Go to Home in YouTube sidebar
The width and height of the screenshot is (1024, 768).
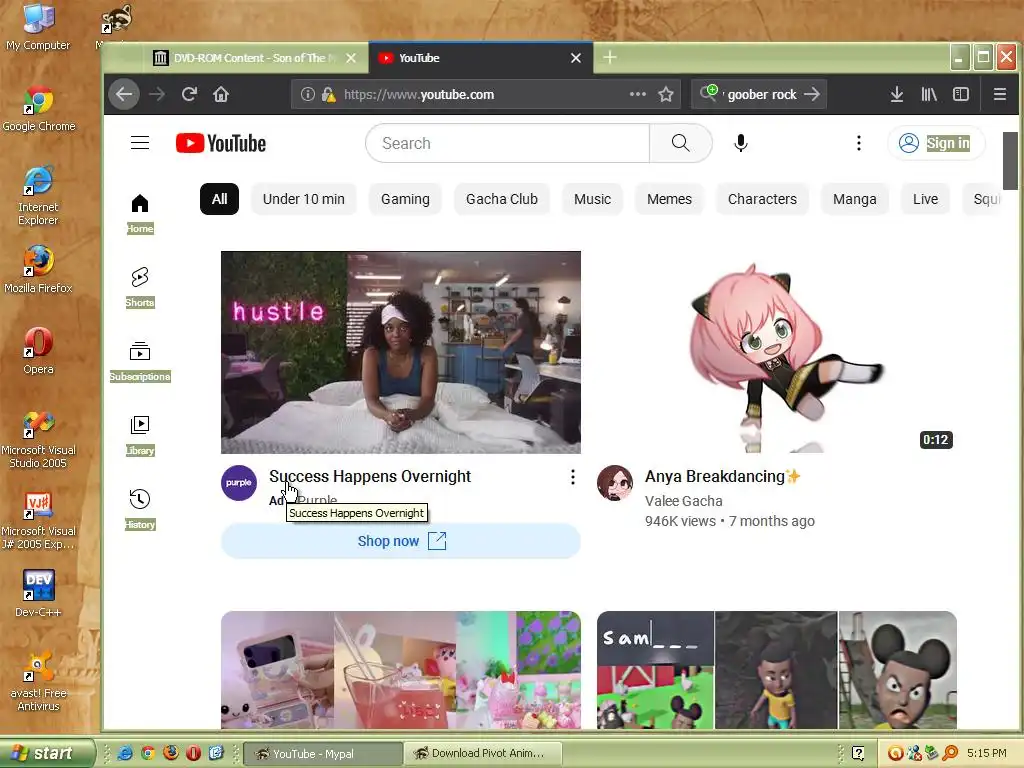point(140,214)
